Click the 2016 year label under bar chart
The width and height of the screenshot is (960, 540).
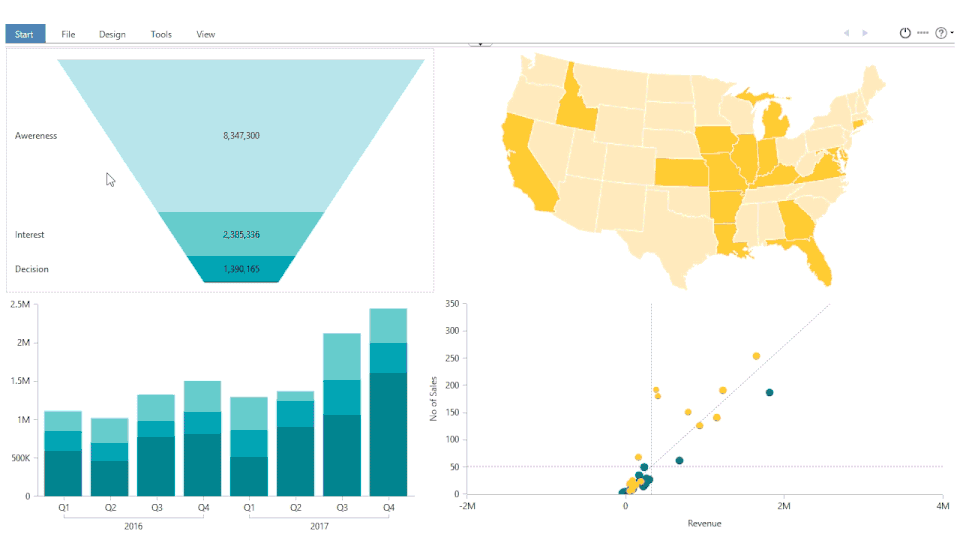[133, 526]
